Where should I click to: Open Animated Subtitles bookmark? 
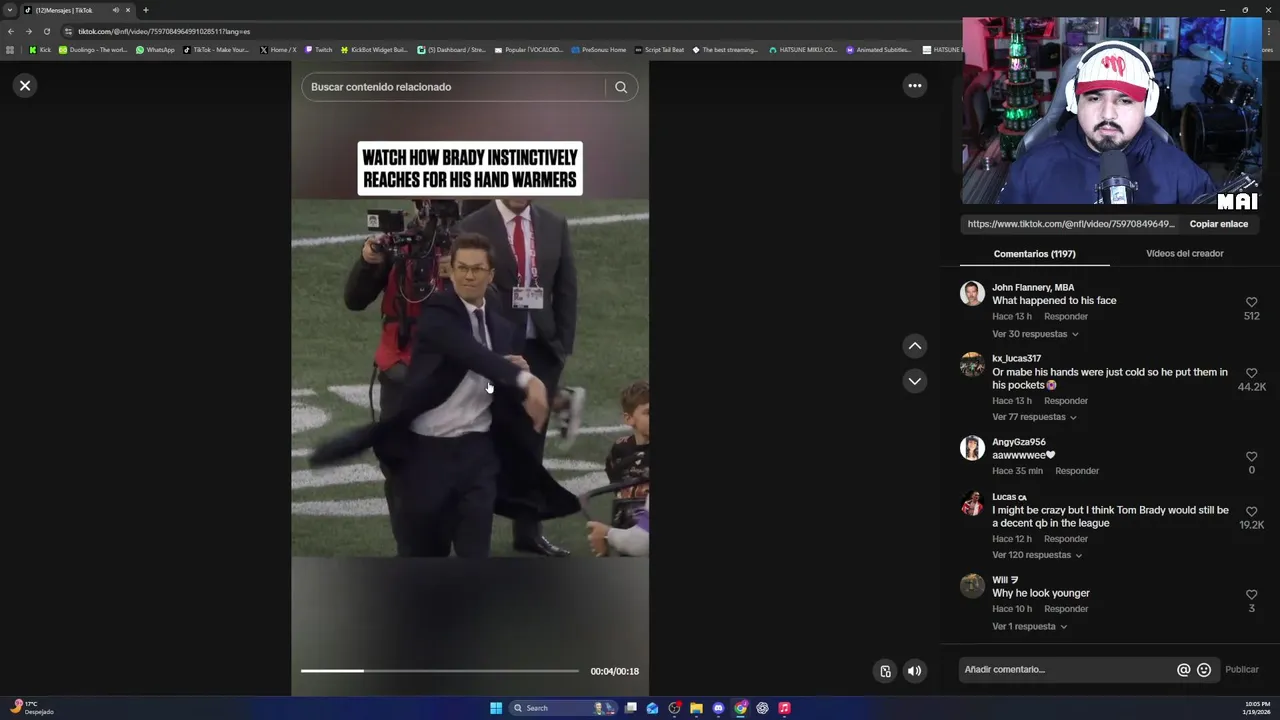(x=879, y=50)
